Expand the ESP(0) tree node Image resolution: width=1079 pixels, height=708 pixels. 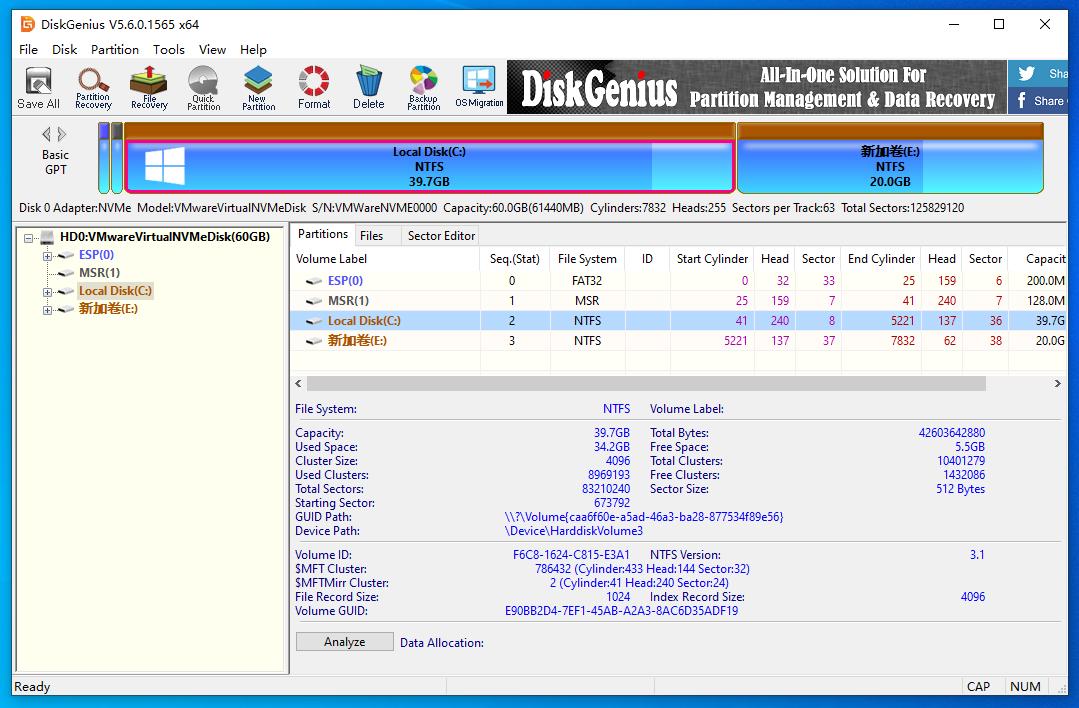(47, 255)
